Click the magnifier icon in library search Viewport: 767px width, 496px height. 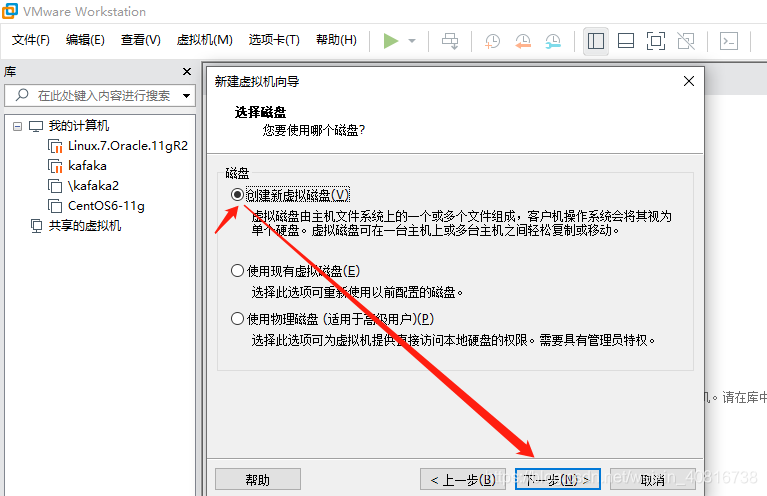click(x=22, y=95)
